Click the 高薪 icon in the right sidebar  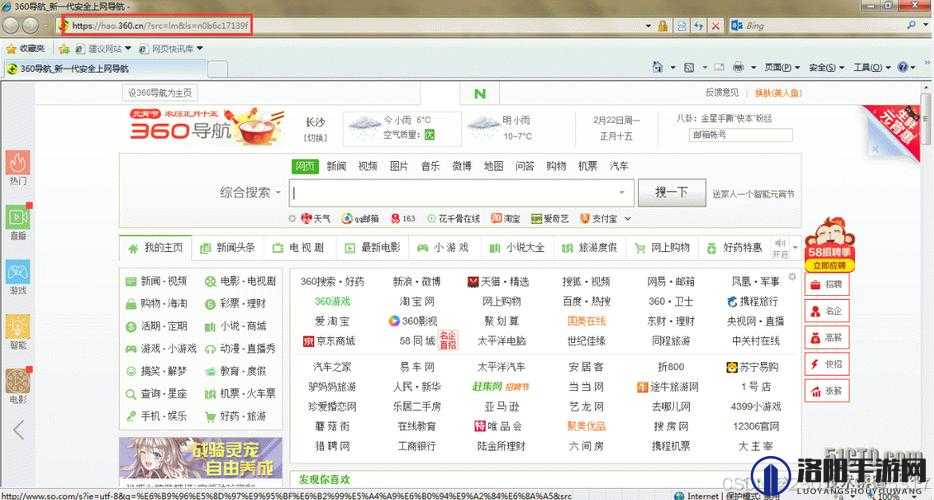click(827, 337)
